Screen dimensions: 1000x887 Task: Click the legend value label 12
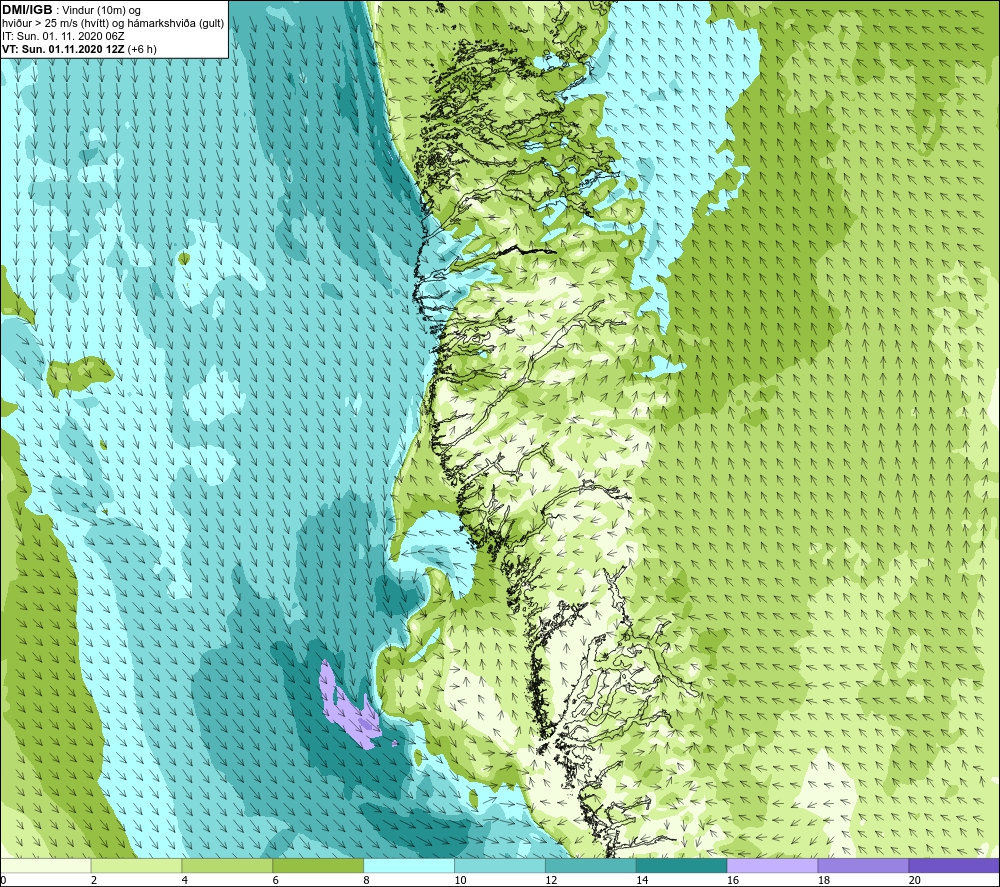click(551, 881)
